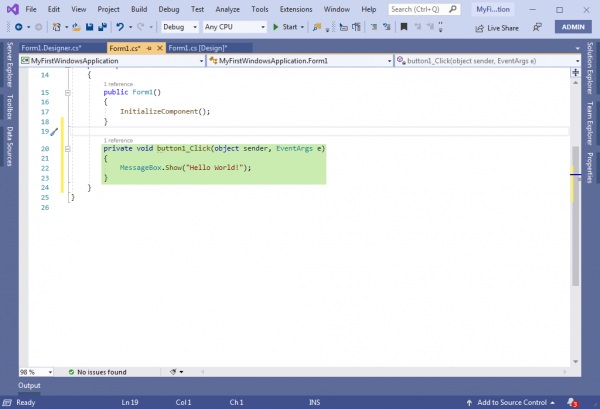The height and width of the screenshot is (409, 600).
Task: Collapse the button1_Click method outline
Action: pyautogui.click(x=68, y=148)
